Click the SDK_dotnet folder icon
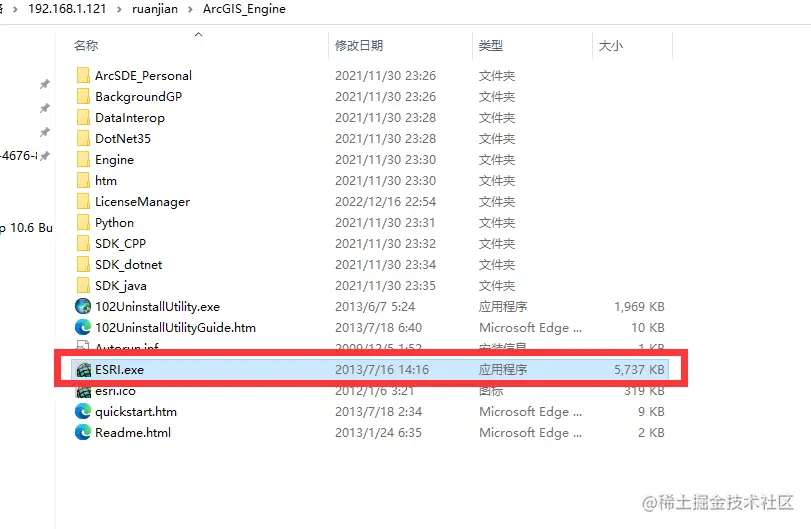Viewport: 811px width, 529px height. (x=83, y=264)
